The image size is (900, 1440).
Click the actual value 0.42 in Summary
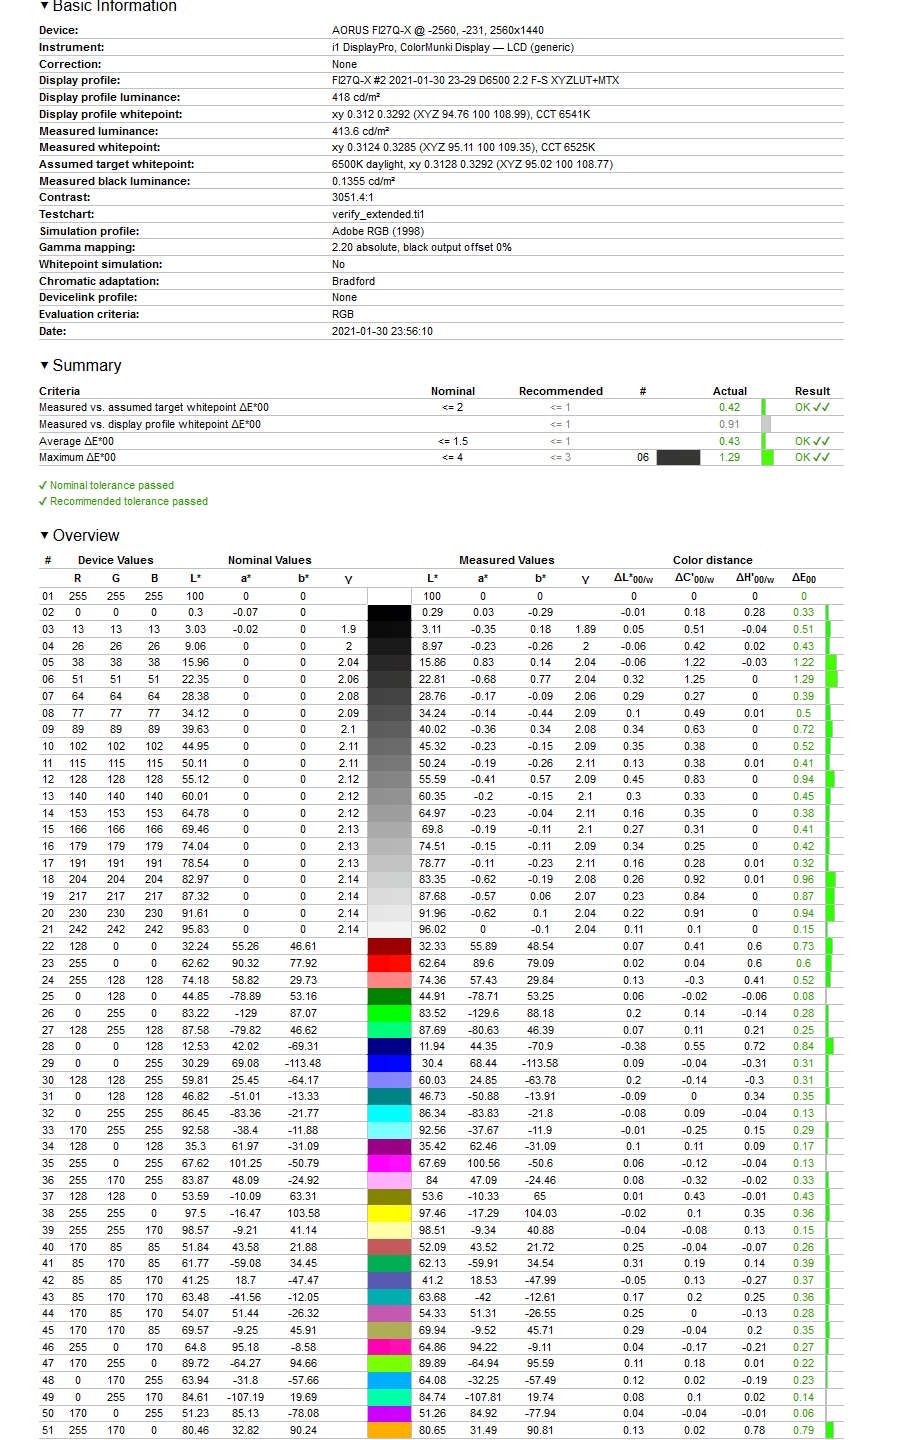729,407
